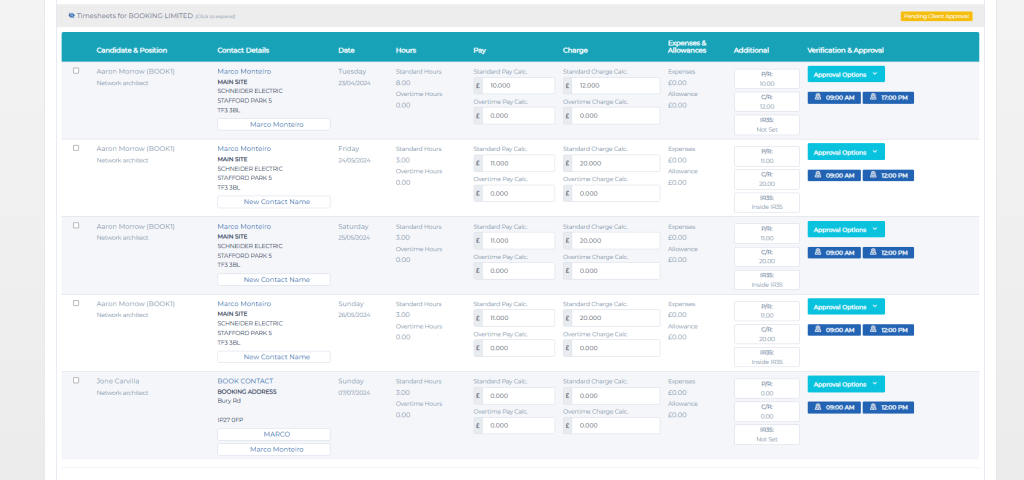Screen dimensions: 1024x480
Task: Click the 17:00 PM clock-out badge for Tuesday
Action: (888, 98)
